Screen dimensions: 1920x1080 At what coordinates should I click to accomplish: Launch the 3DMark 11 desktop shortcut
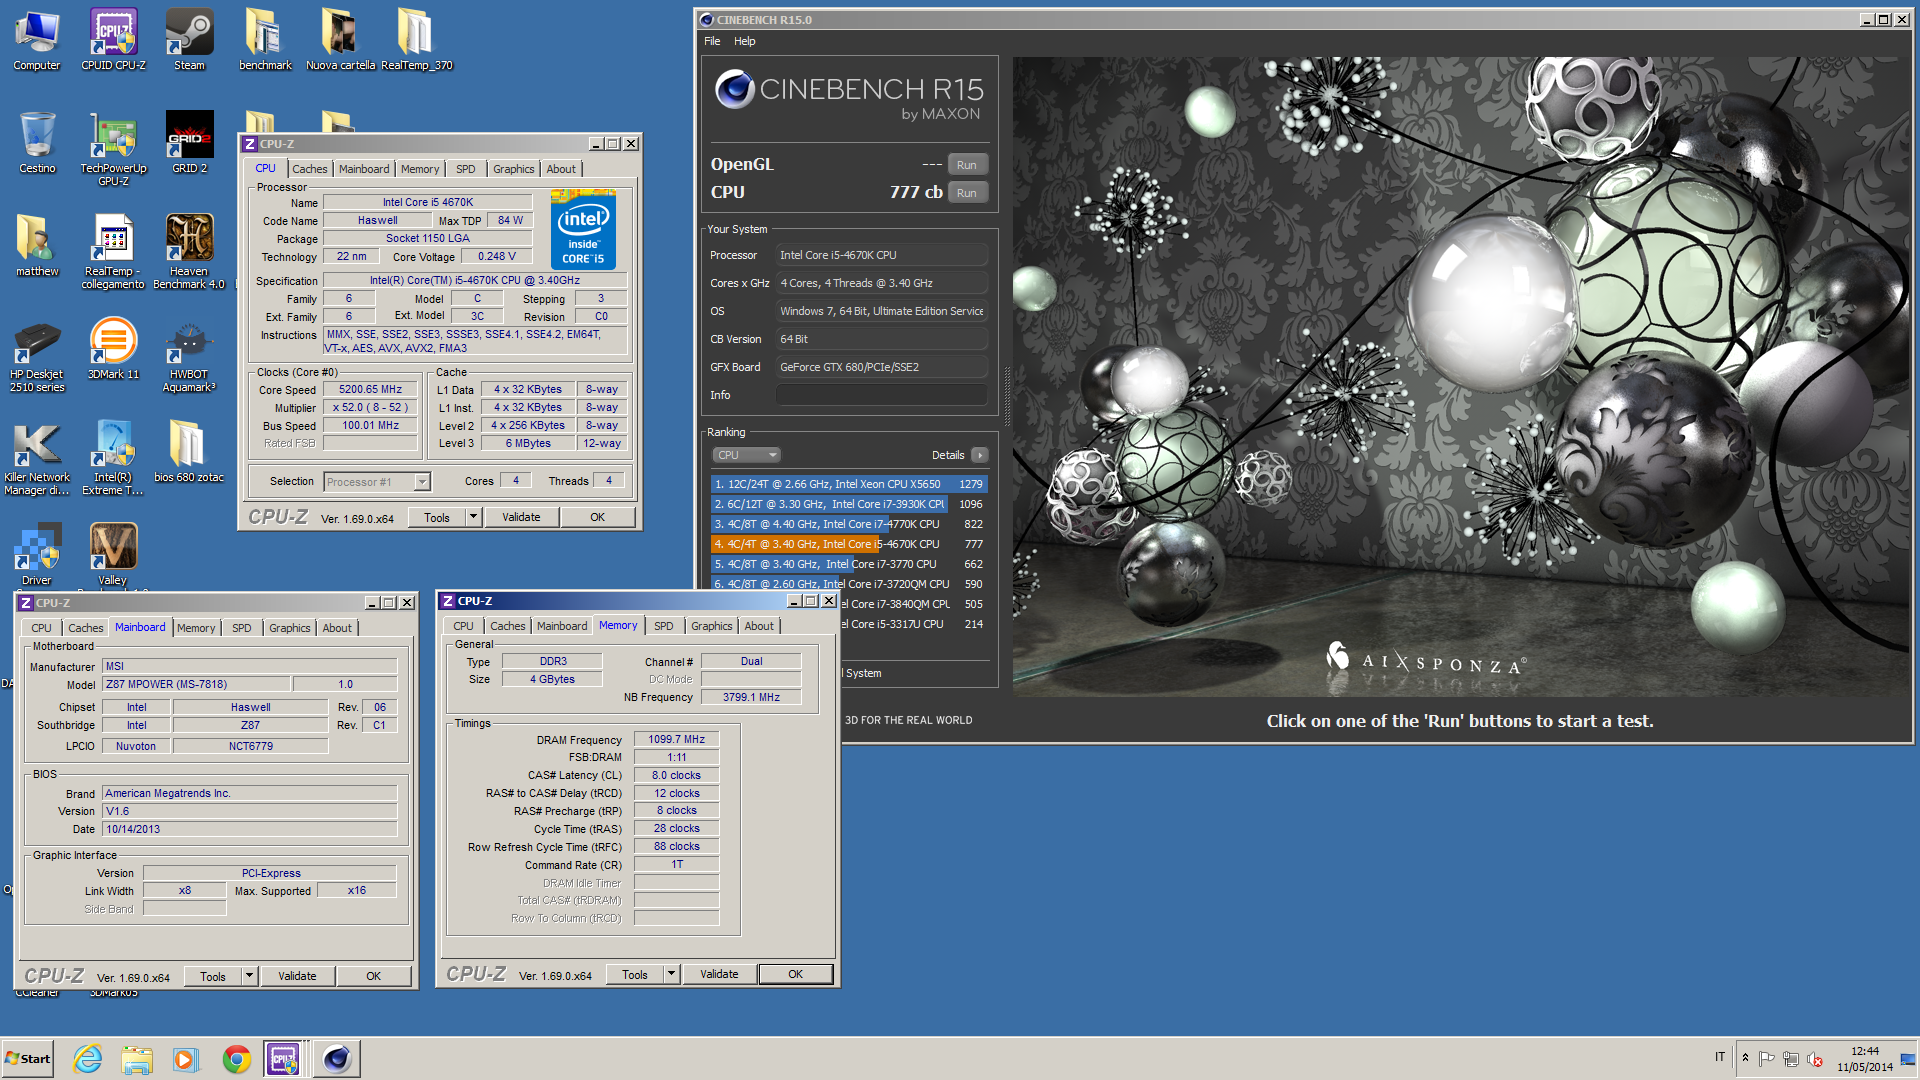coord(113,349)
